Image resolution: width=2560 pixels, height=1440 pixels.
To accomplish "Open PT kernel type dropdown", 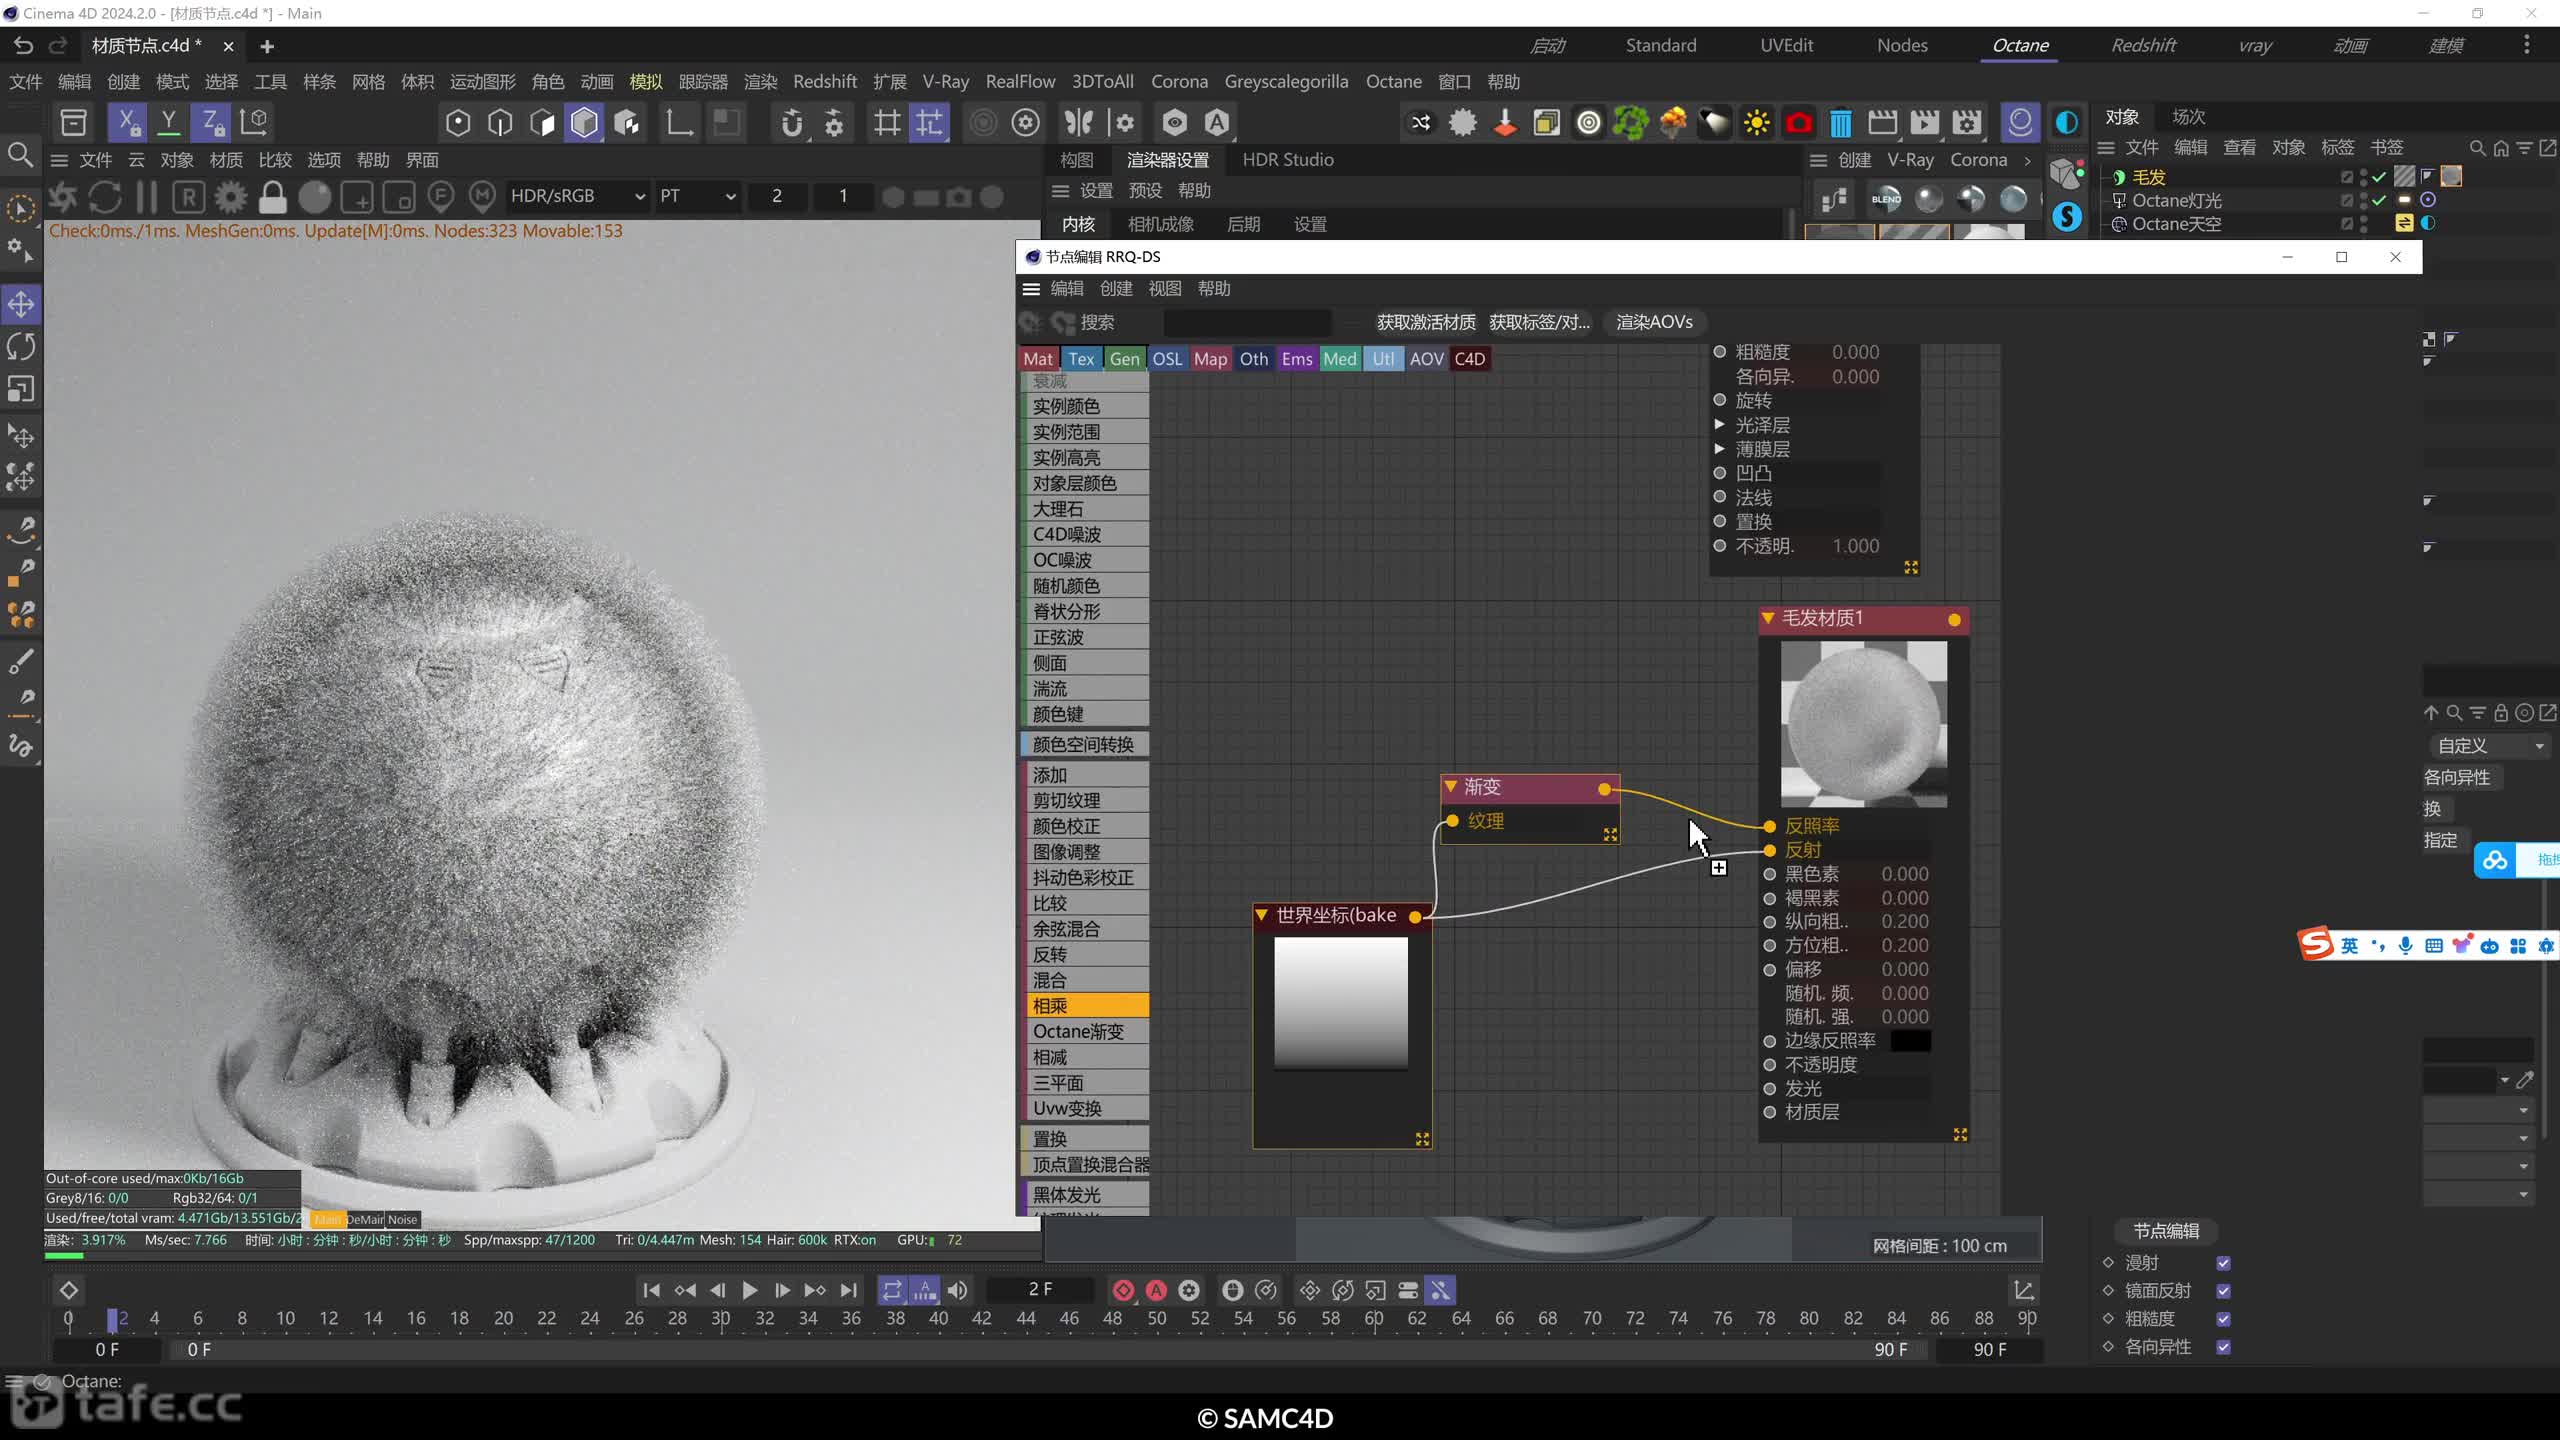I will [697, 196].
